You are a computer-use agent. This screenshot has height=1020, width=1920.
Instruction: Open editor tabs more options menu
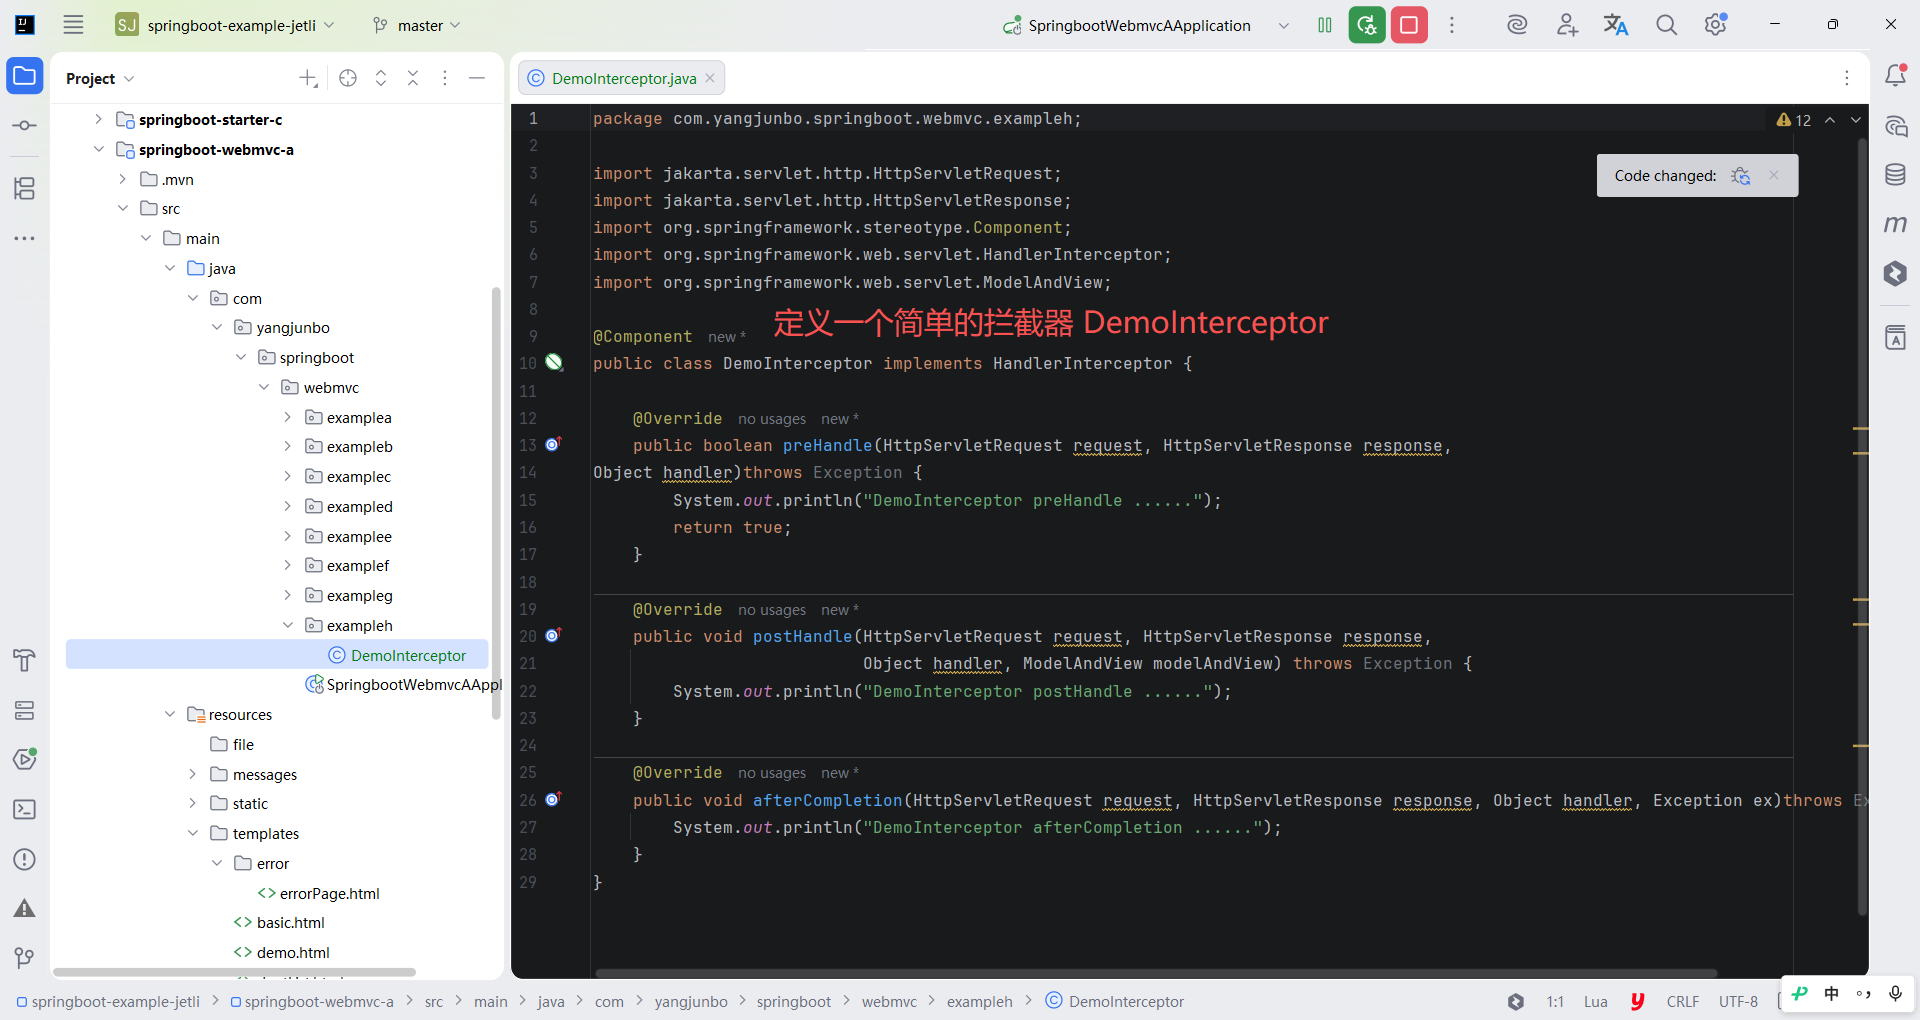pyautogui.click(x=1847, y=78)
